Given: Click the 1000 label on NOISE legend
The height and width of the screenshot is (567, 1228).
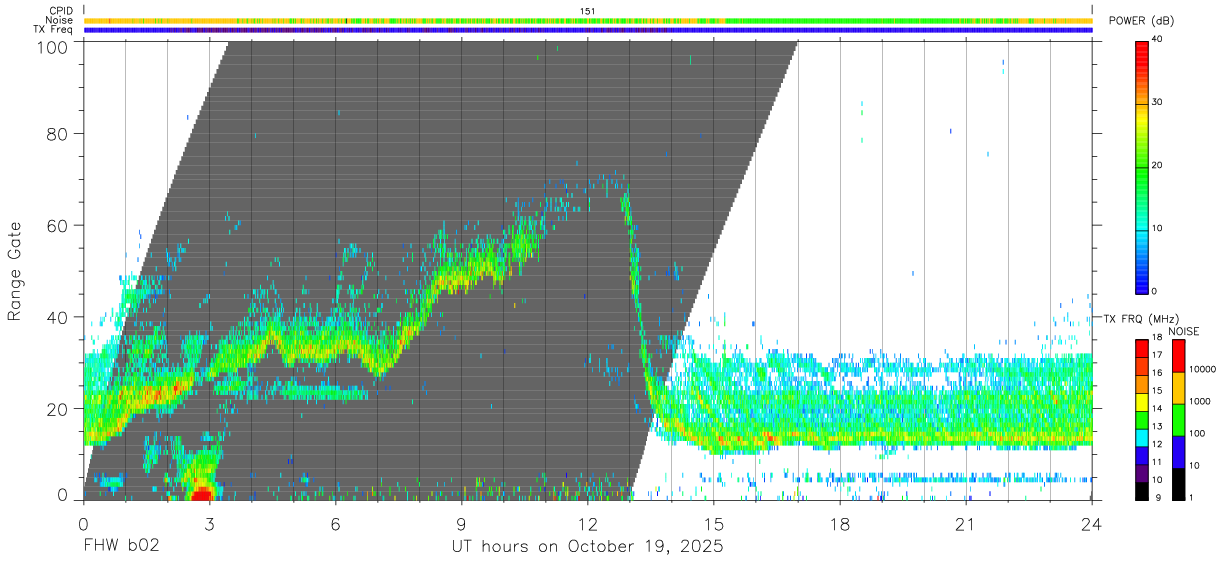Looking at the screenshot, I should [x=1200, y=401].
